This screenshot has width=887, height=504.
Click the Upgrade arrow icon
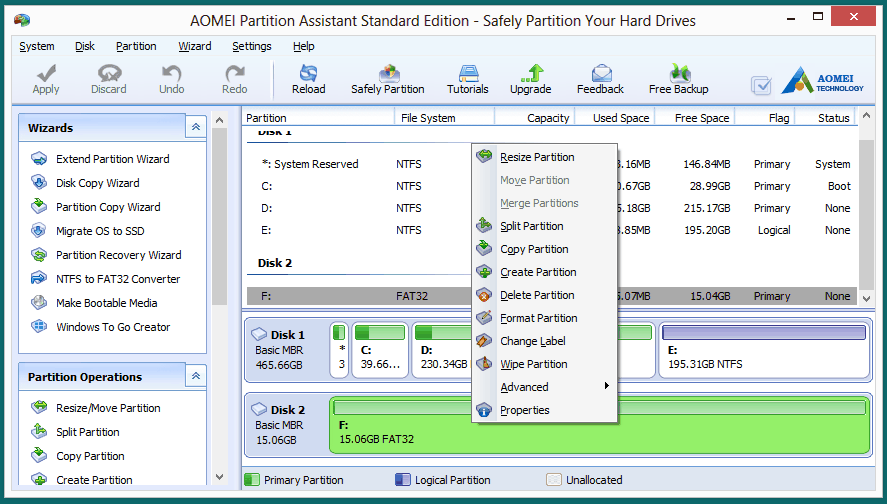[x=531, y=74]
